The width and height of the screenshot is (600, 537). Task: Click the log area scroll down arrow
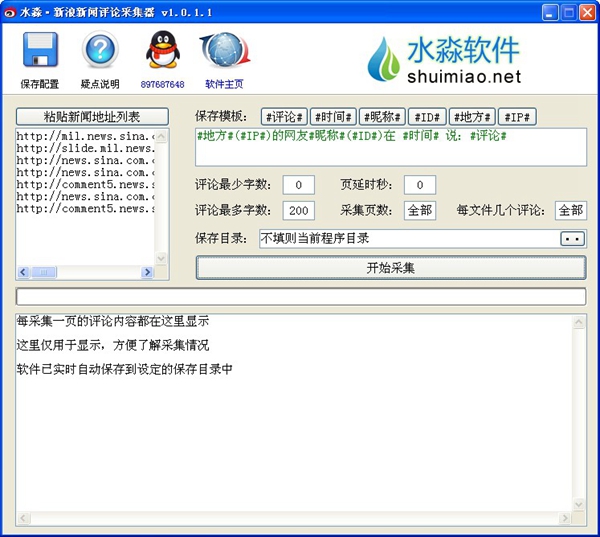[x=579, y=504]
